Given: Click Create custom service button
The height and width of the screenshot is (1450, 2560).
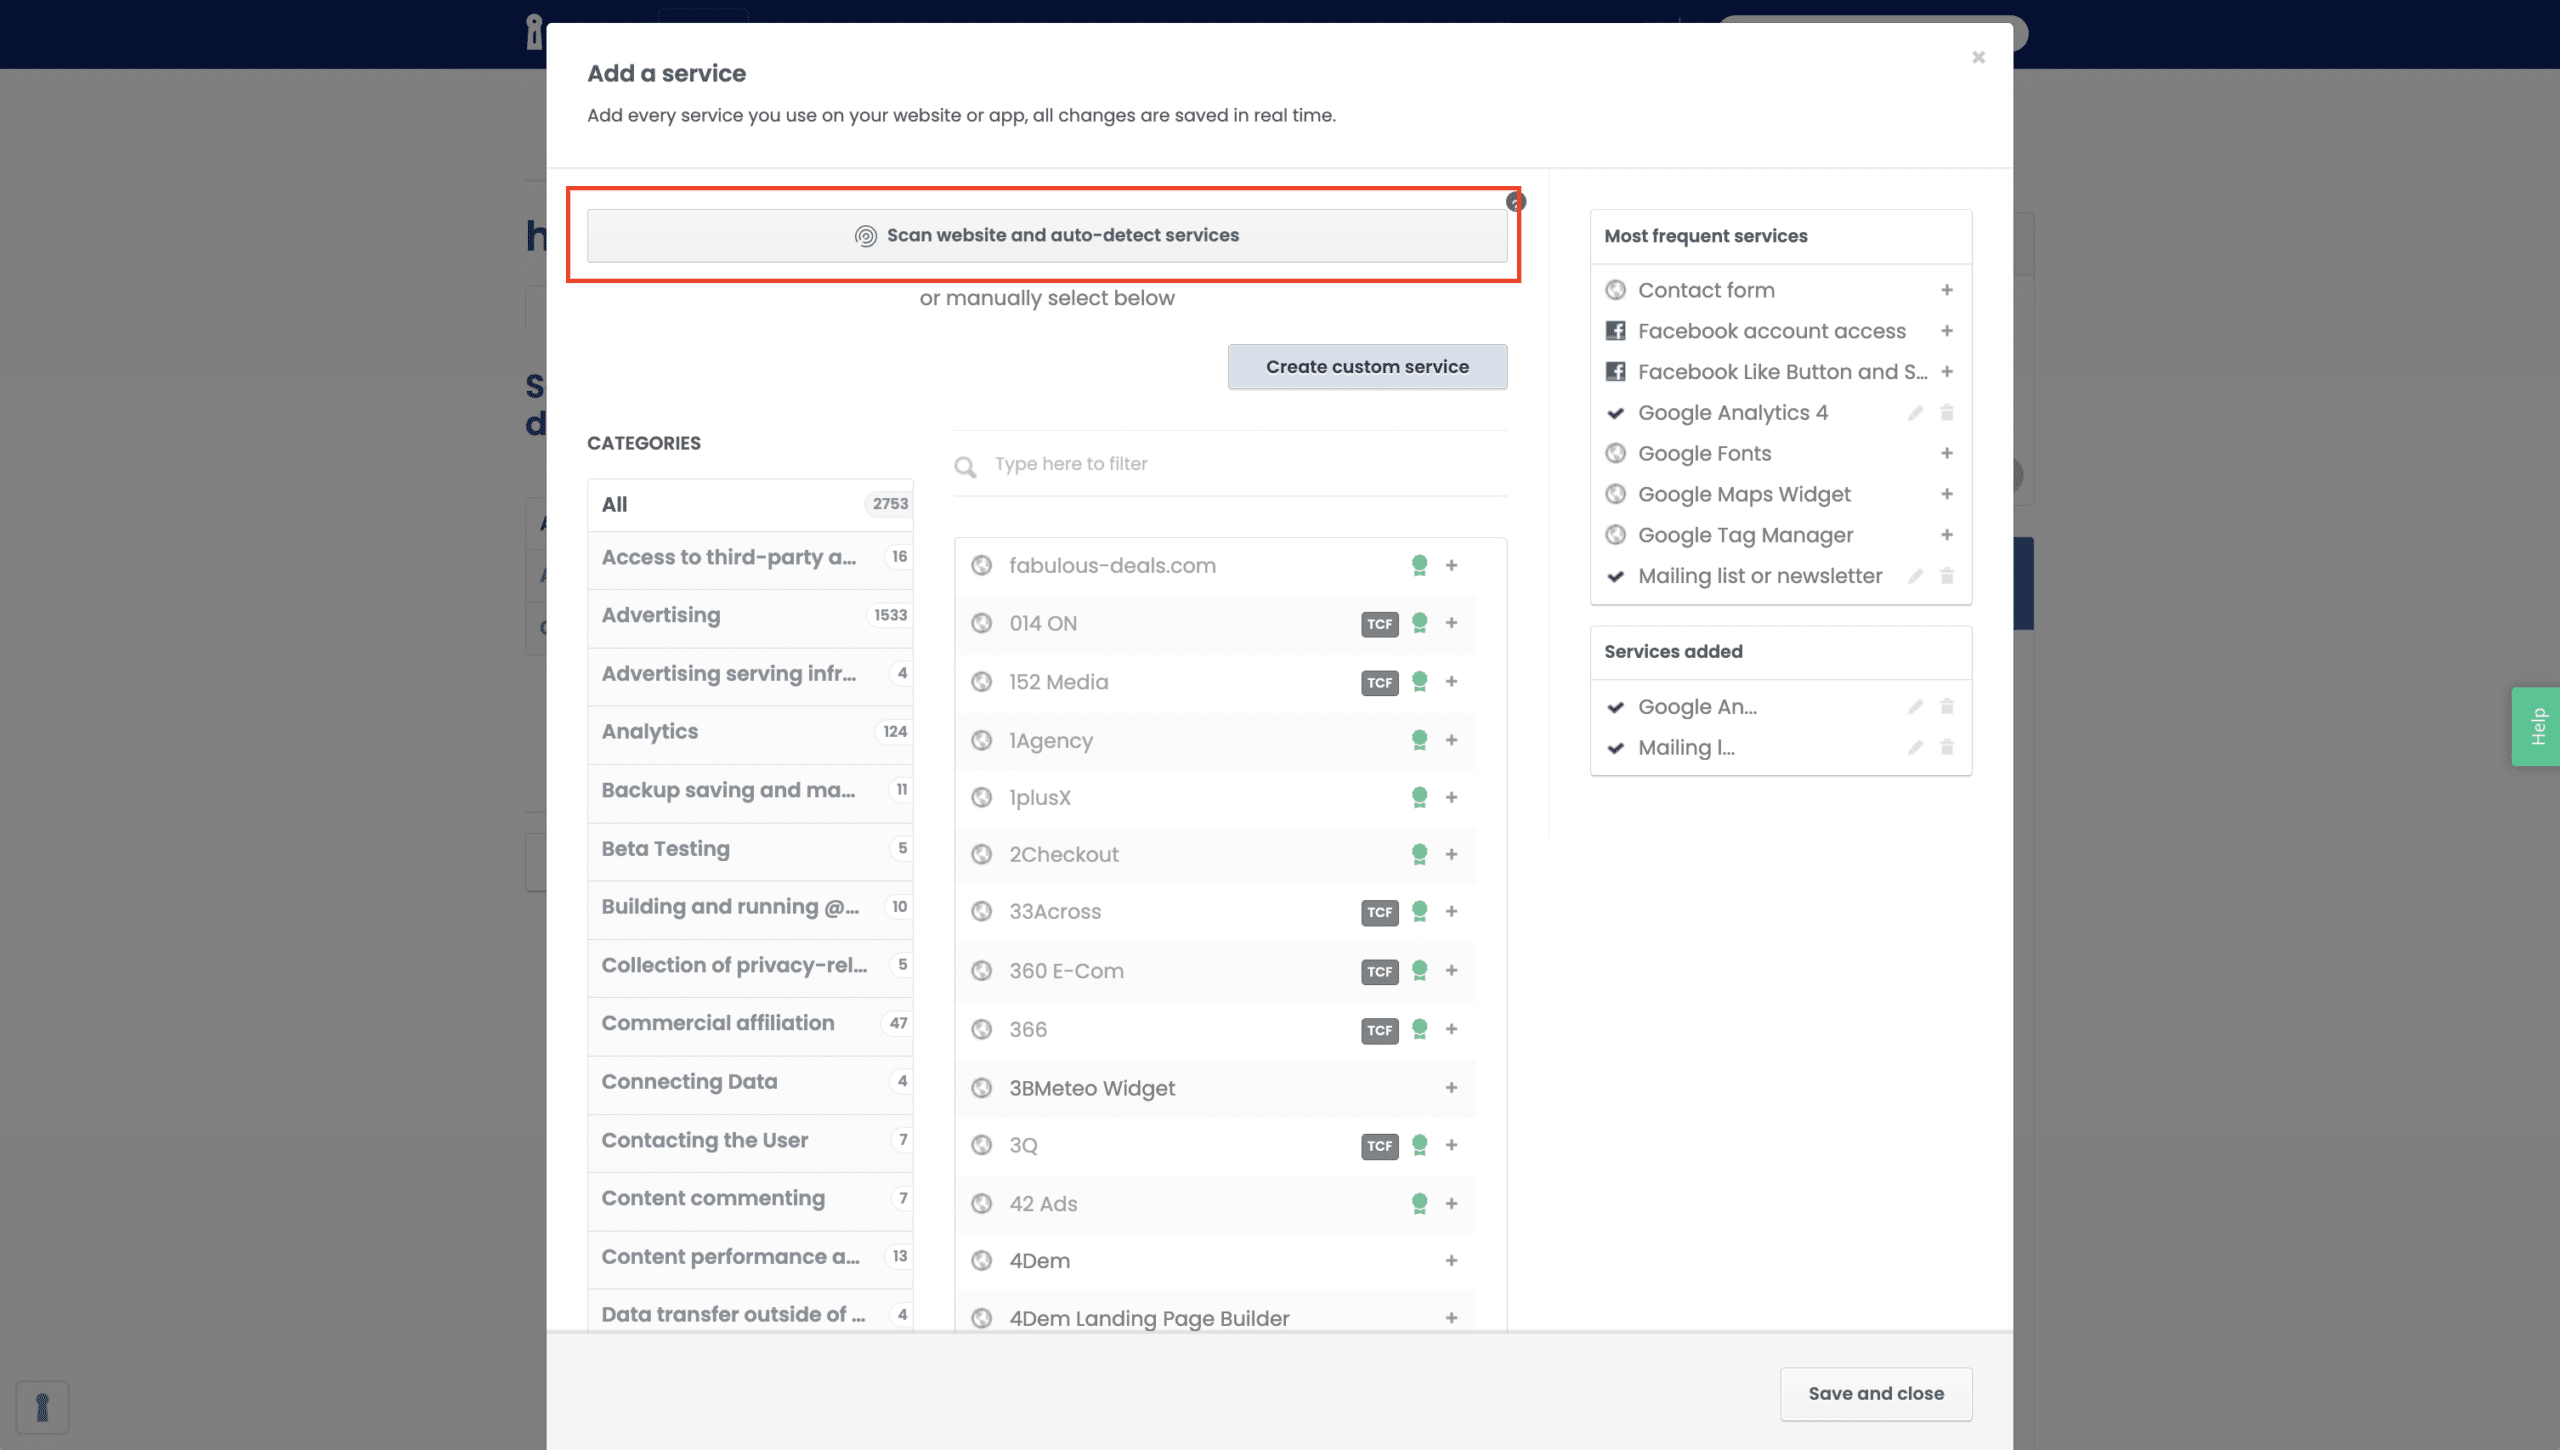Looking at the screenshot, I should coord(1367,367).
